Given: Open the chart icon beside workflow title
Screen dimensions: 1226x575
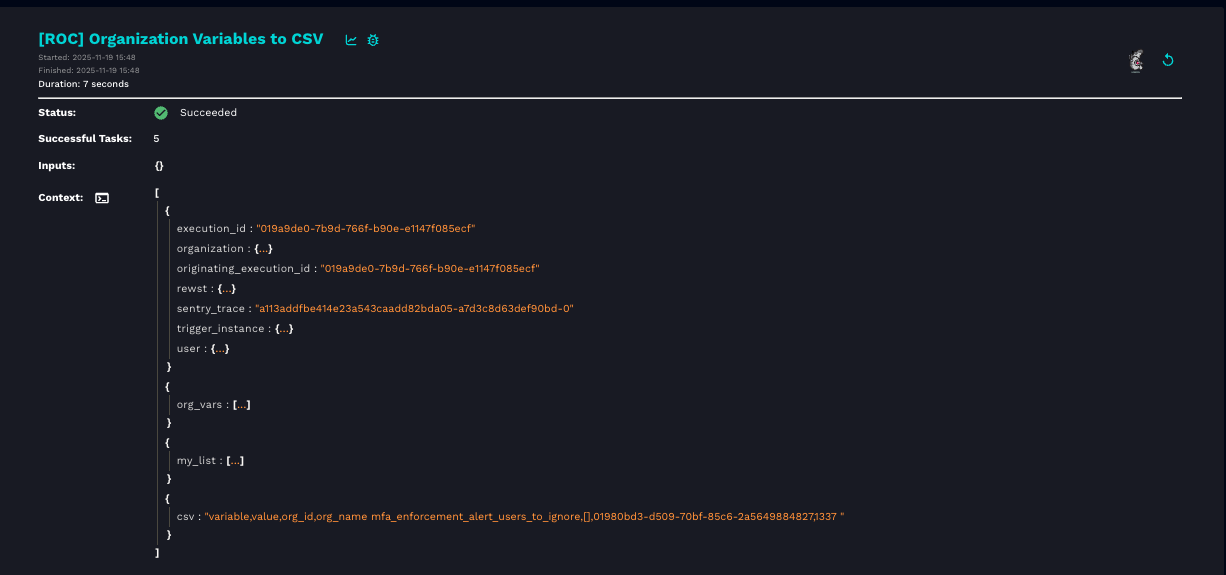Looking at the screenshot, I should pyautogui.click(x=351, y=40).
